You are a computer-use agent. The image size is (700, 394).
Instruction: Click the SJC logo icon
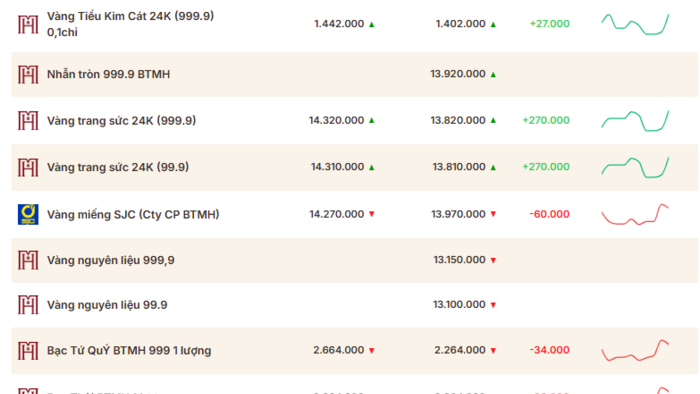tap(28, 214)
